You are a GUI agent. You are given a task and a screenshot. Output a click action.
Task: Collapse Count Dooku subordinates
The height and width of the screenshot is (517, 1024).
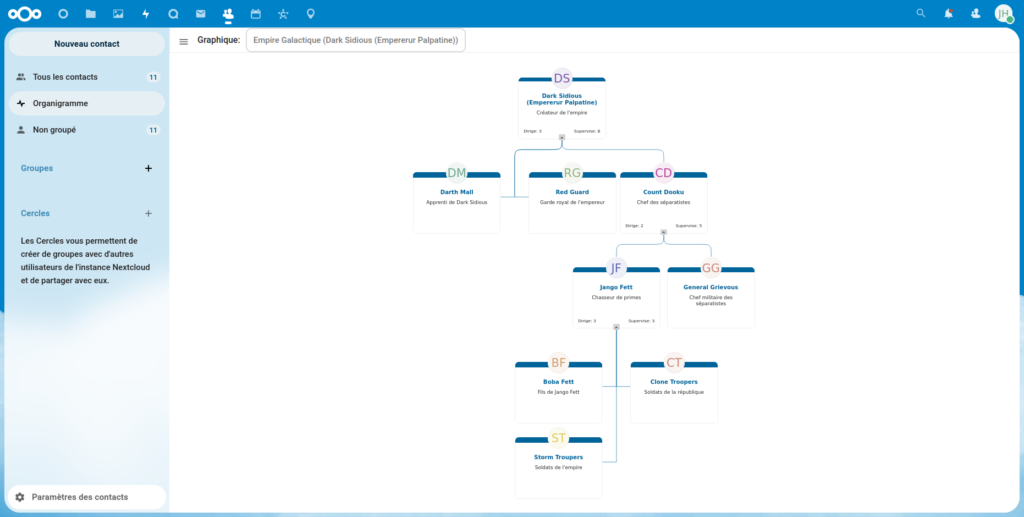pos(664,232)
